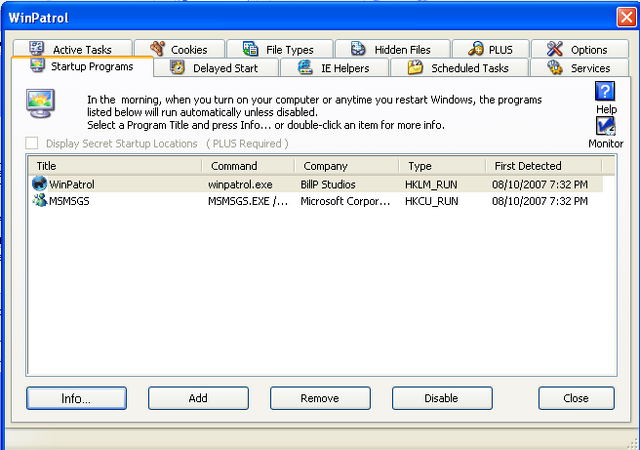This screenshot has height=450, width=640.
Task: Click the IE Helpers tab icon
Action: (x=305, y=67)
